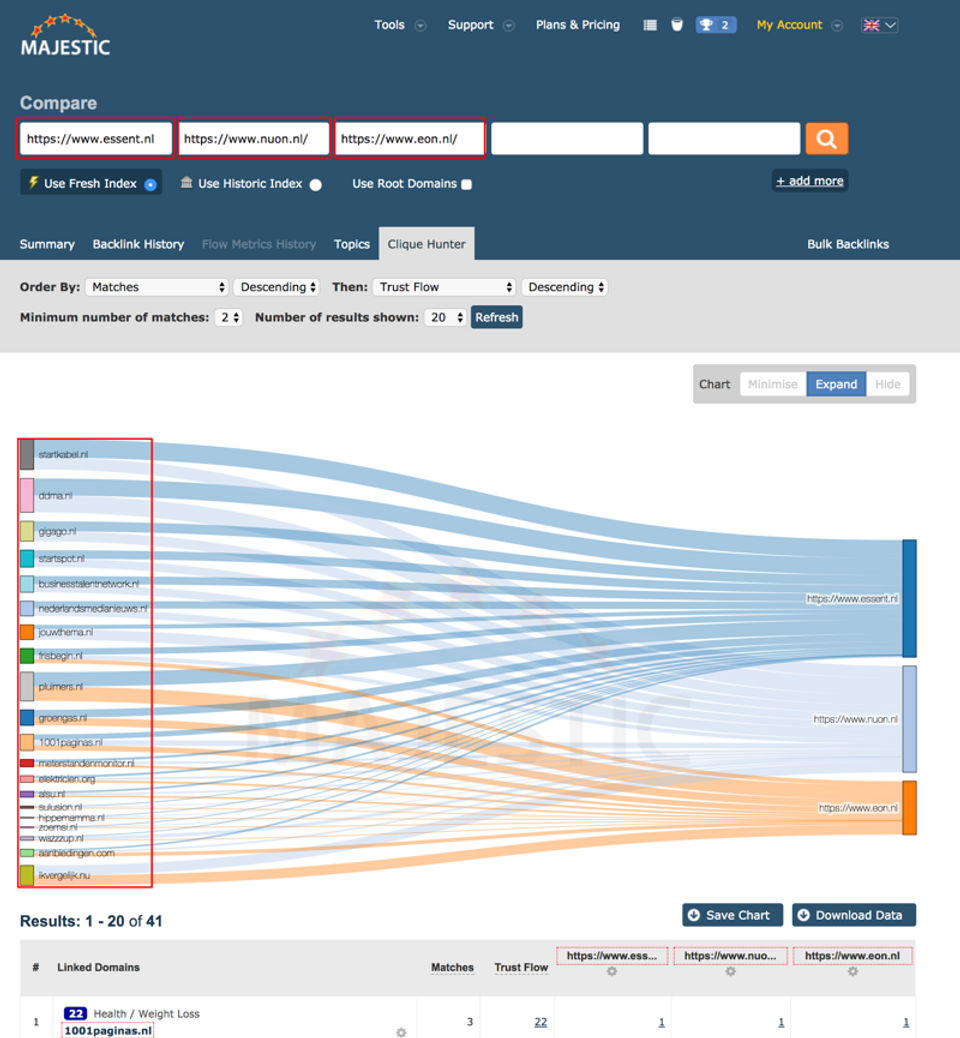960x1038 pixels.
Task: Select Use Fresh Index radio button
Action: coord(150,185)
